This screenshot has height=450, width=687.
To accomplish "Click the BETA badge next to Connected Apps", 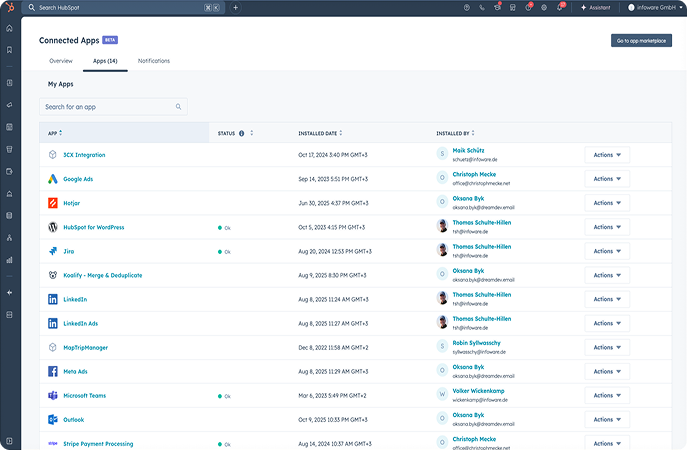I will click(110, 40).
